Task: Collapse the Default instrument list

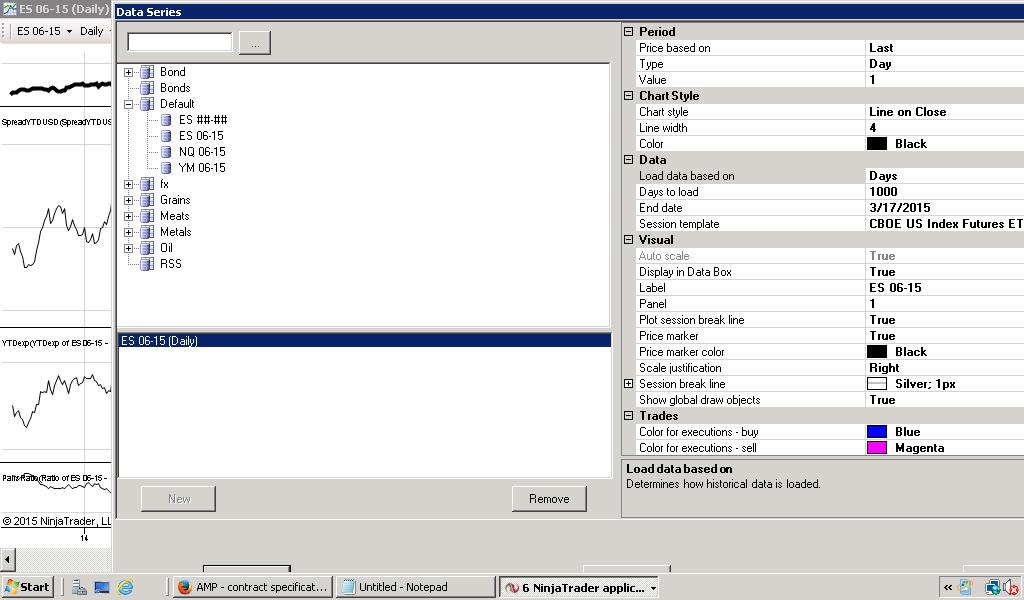Action: coord(129,104)
